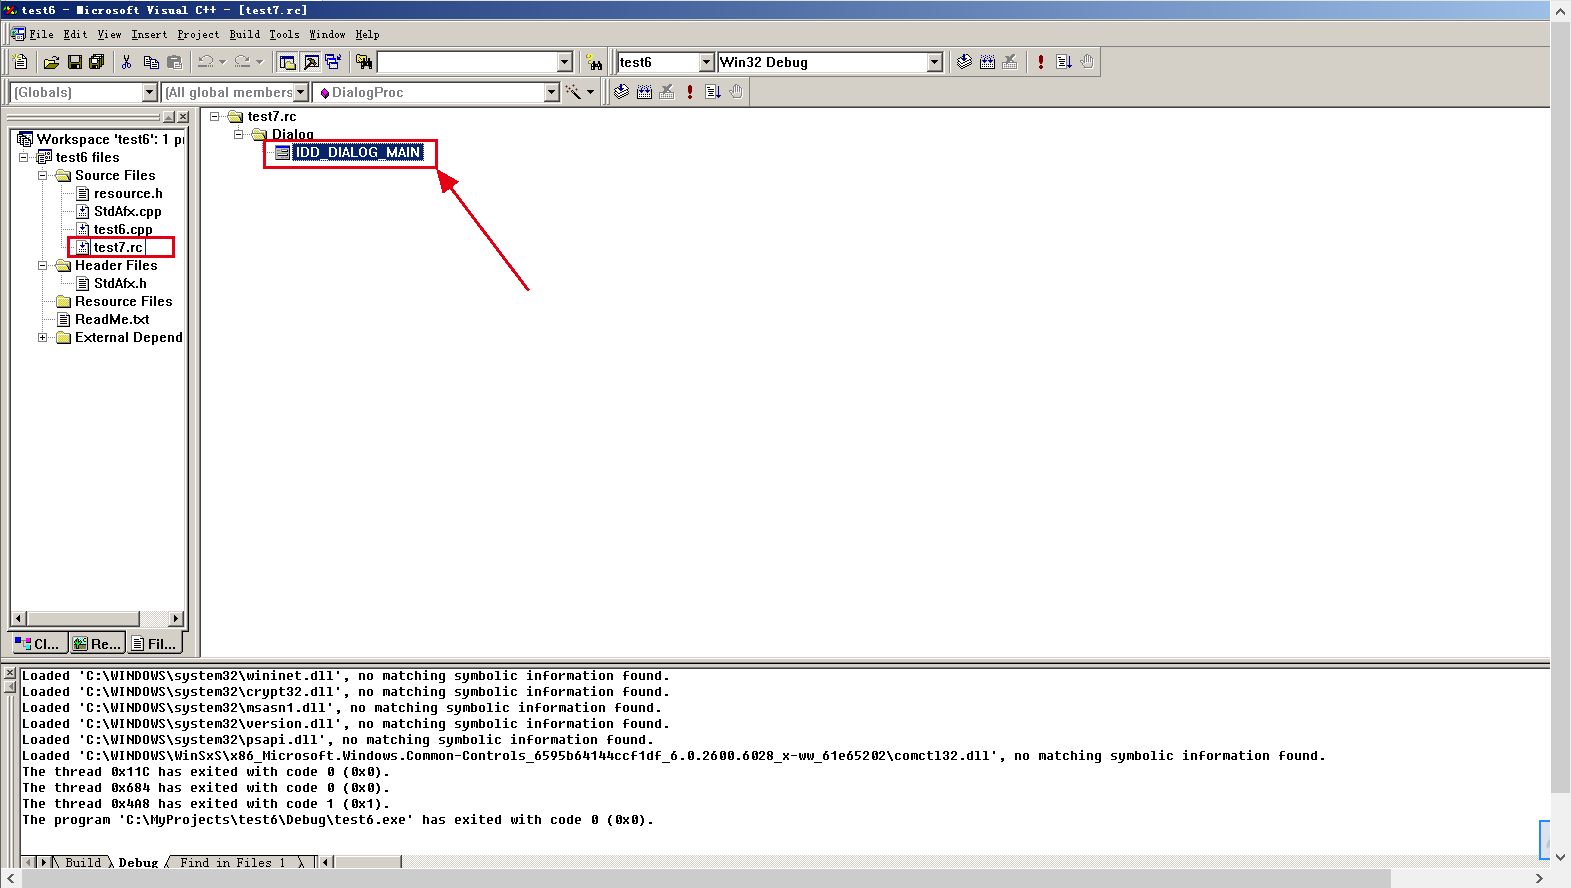Open the Insert menu
Viewport: 1571px width, 888px height.
(x=149, y=34)
